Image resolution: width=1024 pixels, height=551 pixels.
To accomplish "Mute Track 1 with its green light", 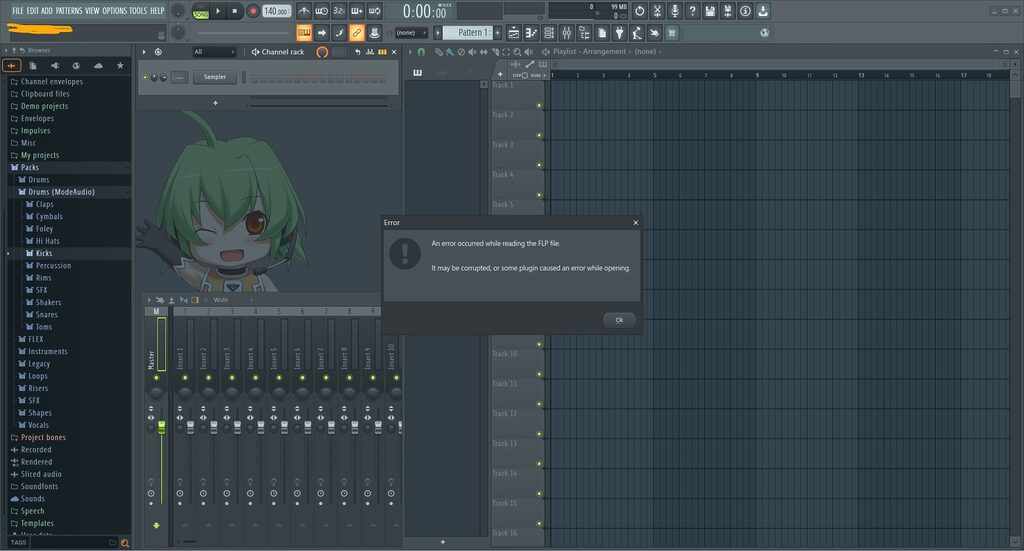I will pyautogui.click(x=539, y=105).
